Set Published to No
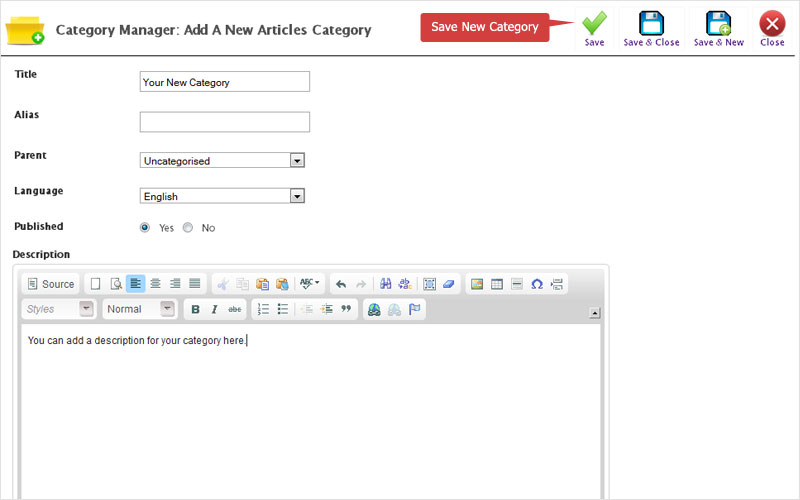 coord(188,227)
